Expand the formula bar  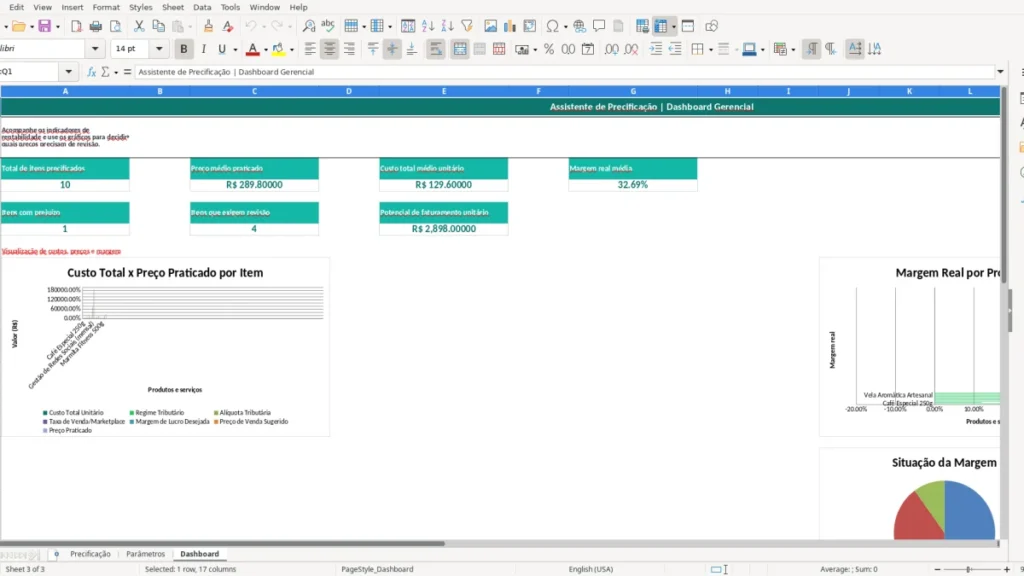point(1000,72)
